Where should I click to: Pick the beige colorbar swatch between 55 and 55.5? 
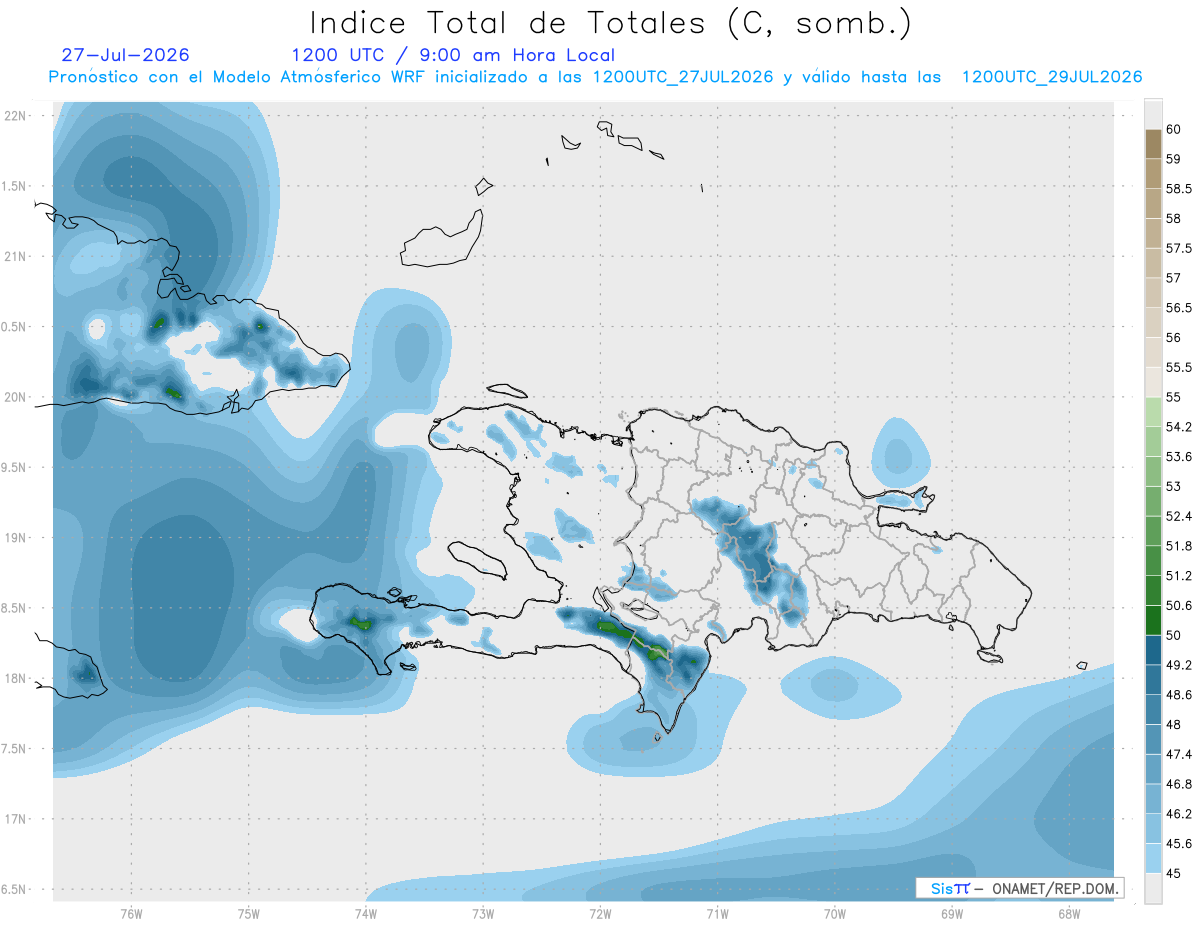pos(1153,382)
